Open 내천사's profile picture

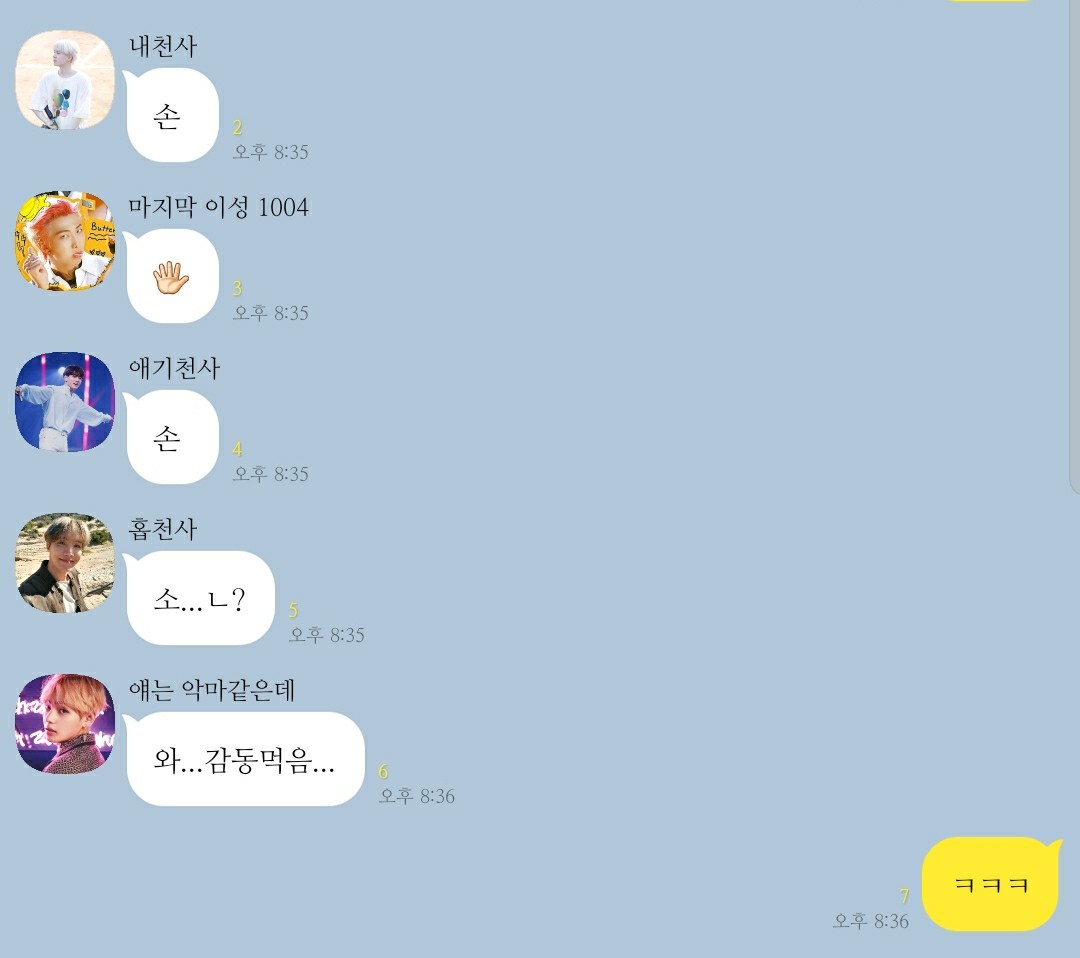click(x=65, y=80)
